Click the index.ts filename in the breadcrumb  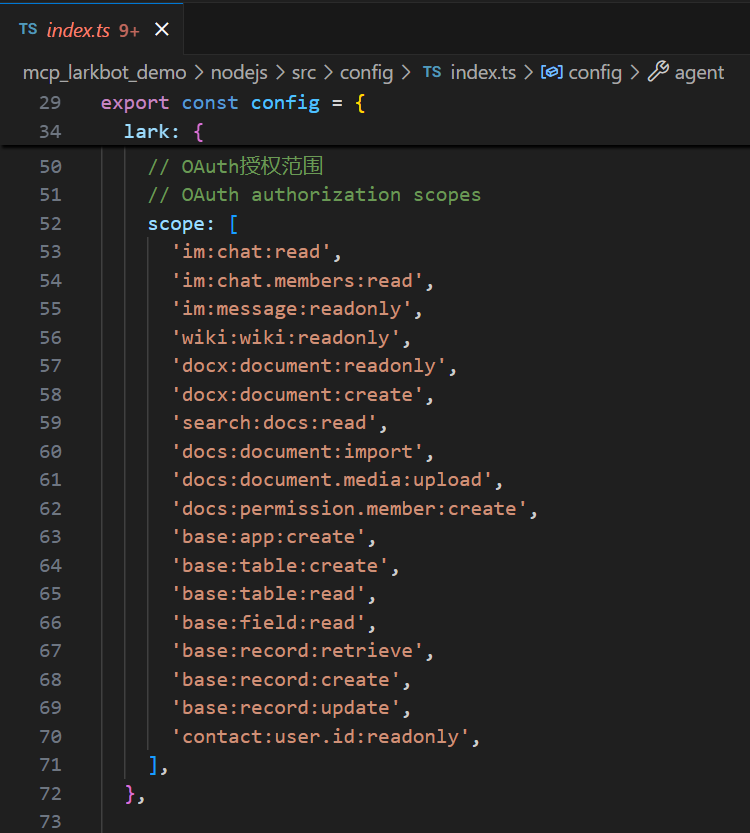[x=483, y=72]
